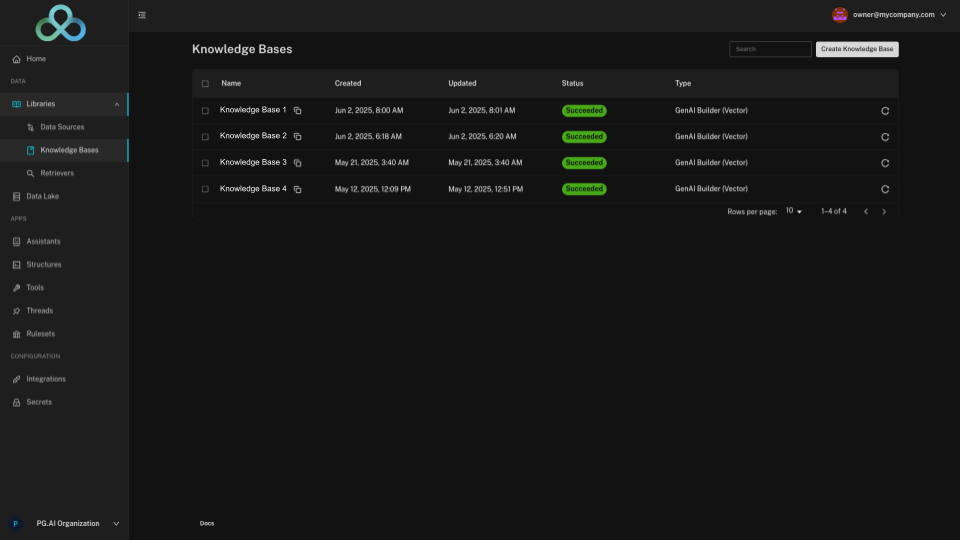Copy the ID of Knowledge Base 3
The width and height of the screenshot is (960, 540).
click(x=297, y=163)
